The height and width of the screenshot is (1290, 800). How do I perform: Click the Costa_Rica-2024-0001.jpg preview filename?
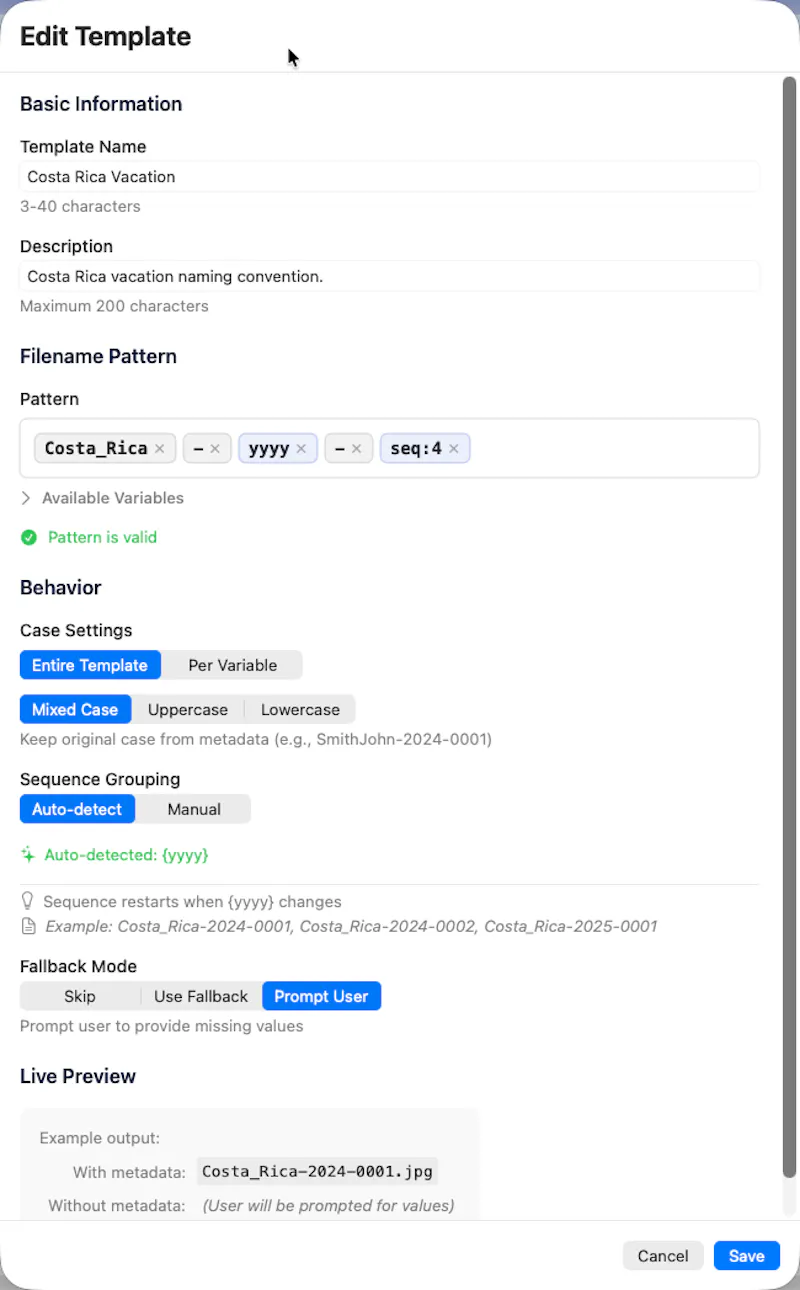click(x=318, y=1172)
